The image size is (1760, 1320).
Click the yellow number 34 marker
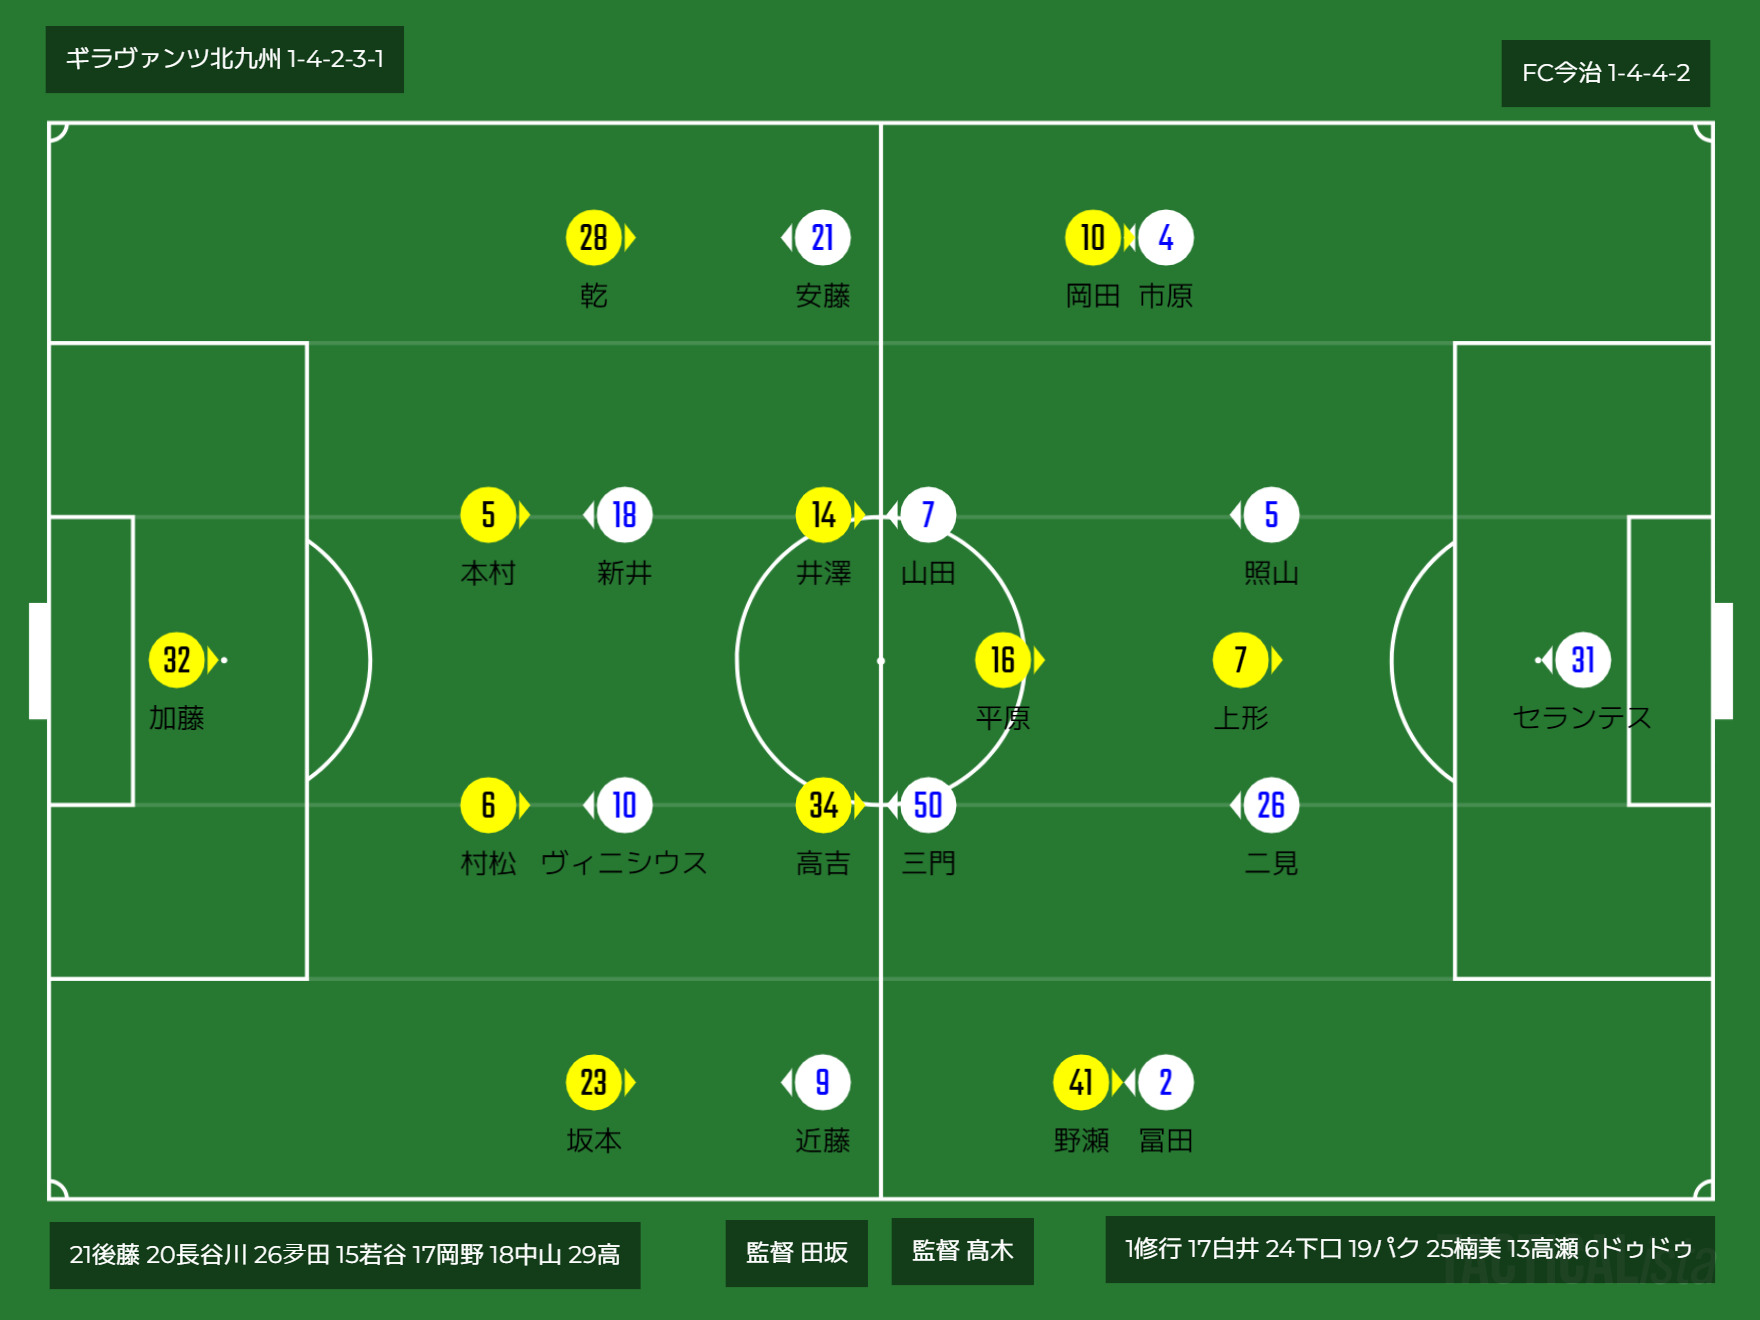point(823,805)
